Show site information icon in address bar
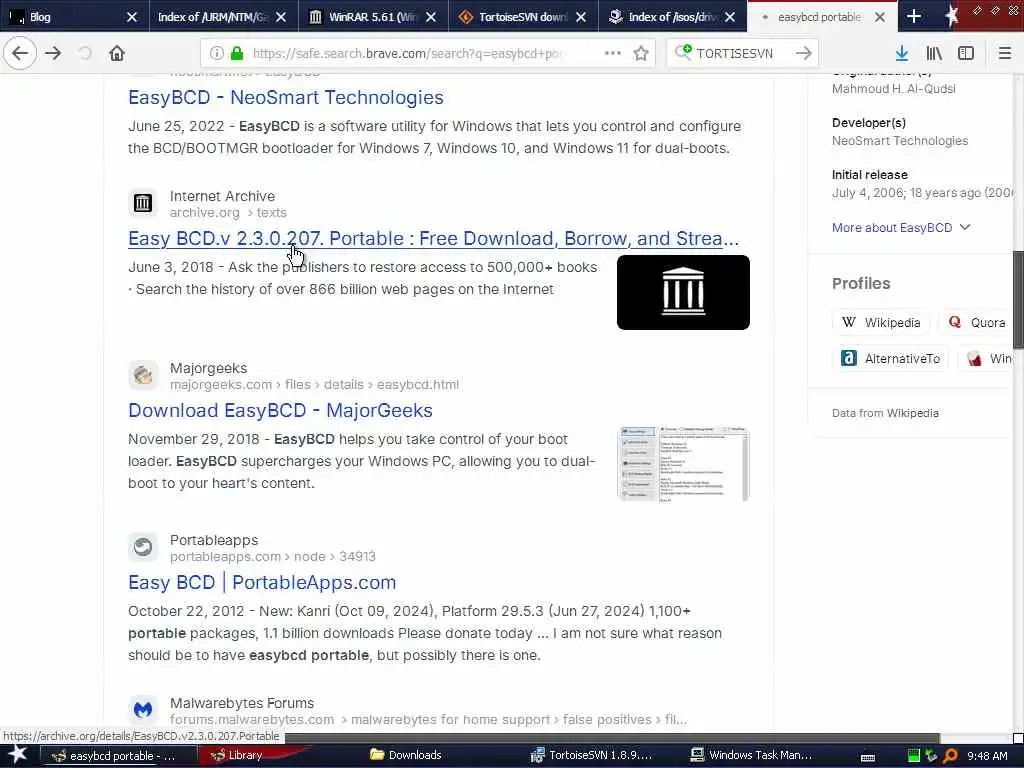 click(216, 53)
